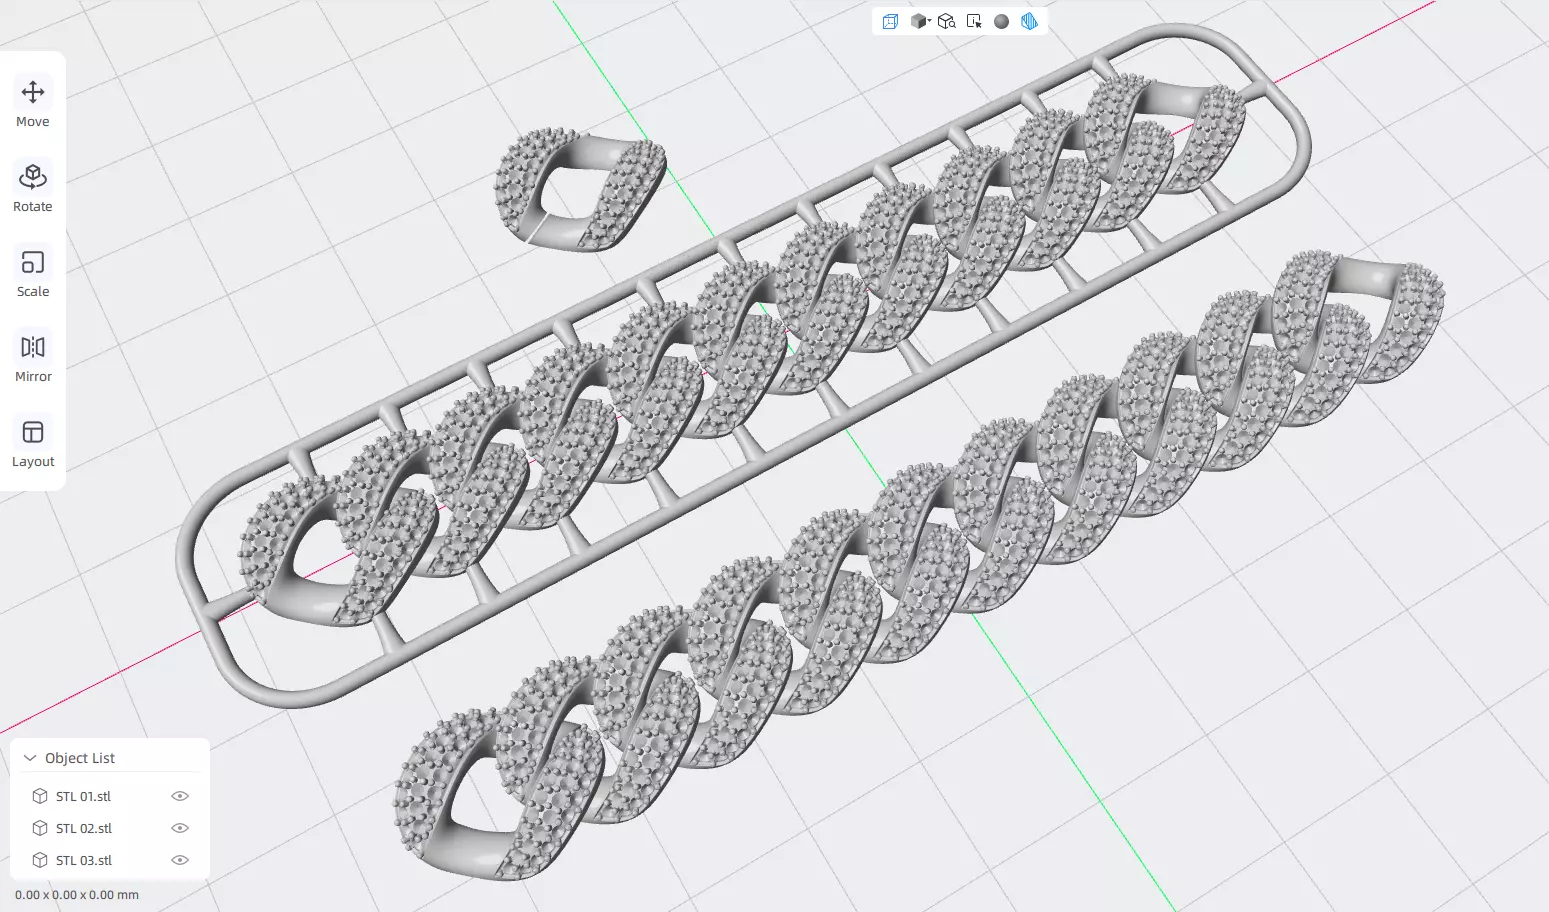
Task: Activate the Scale tool
Action: click(33, 274)
